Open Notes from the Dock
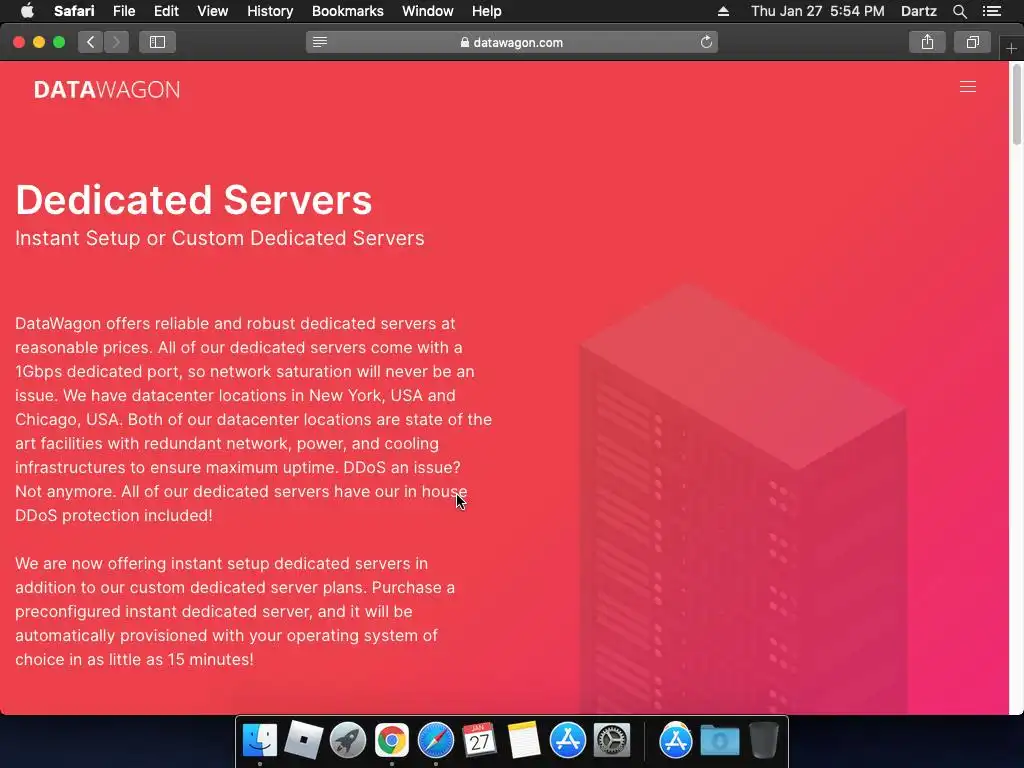Viewport: 1024px width, 768px height. tap(524, 740)
